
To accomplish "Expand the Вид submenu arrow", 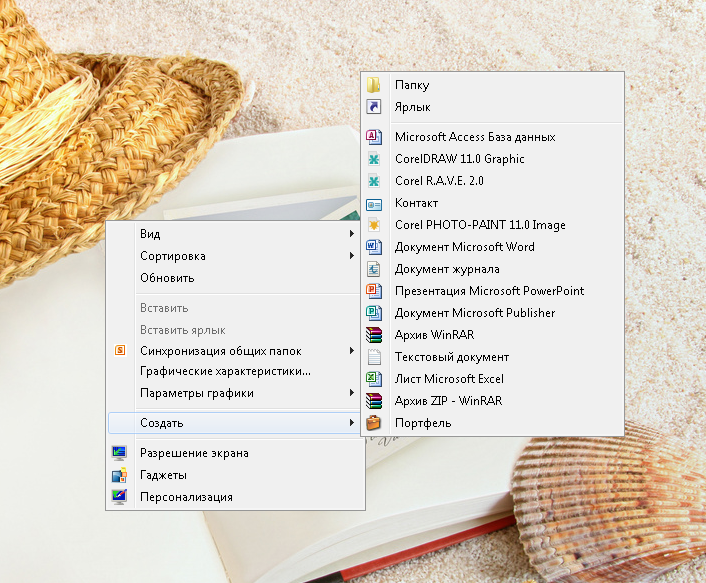I will [x=351, y=234].
